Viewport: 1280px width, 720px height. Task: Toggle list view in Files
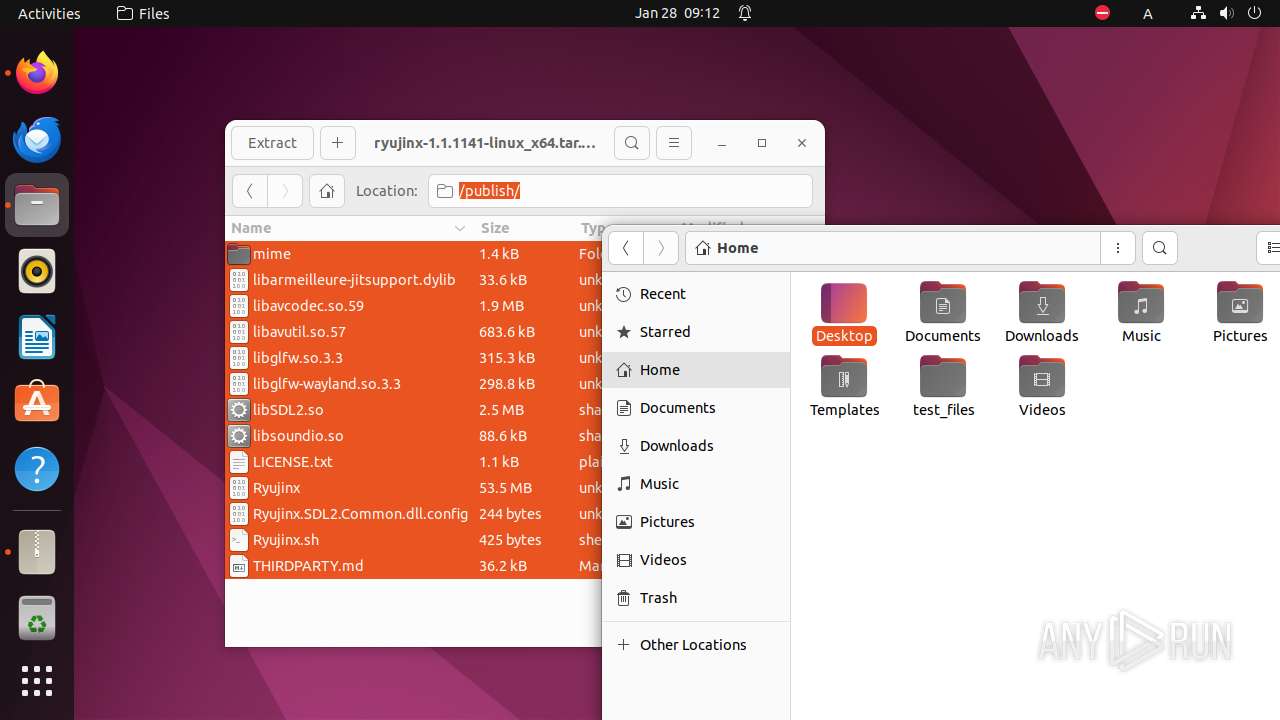click(x=1270, y=248)
